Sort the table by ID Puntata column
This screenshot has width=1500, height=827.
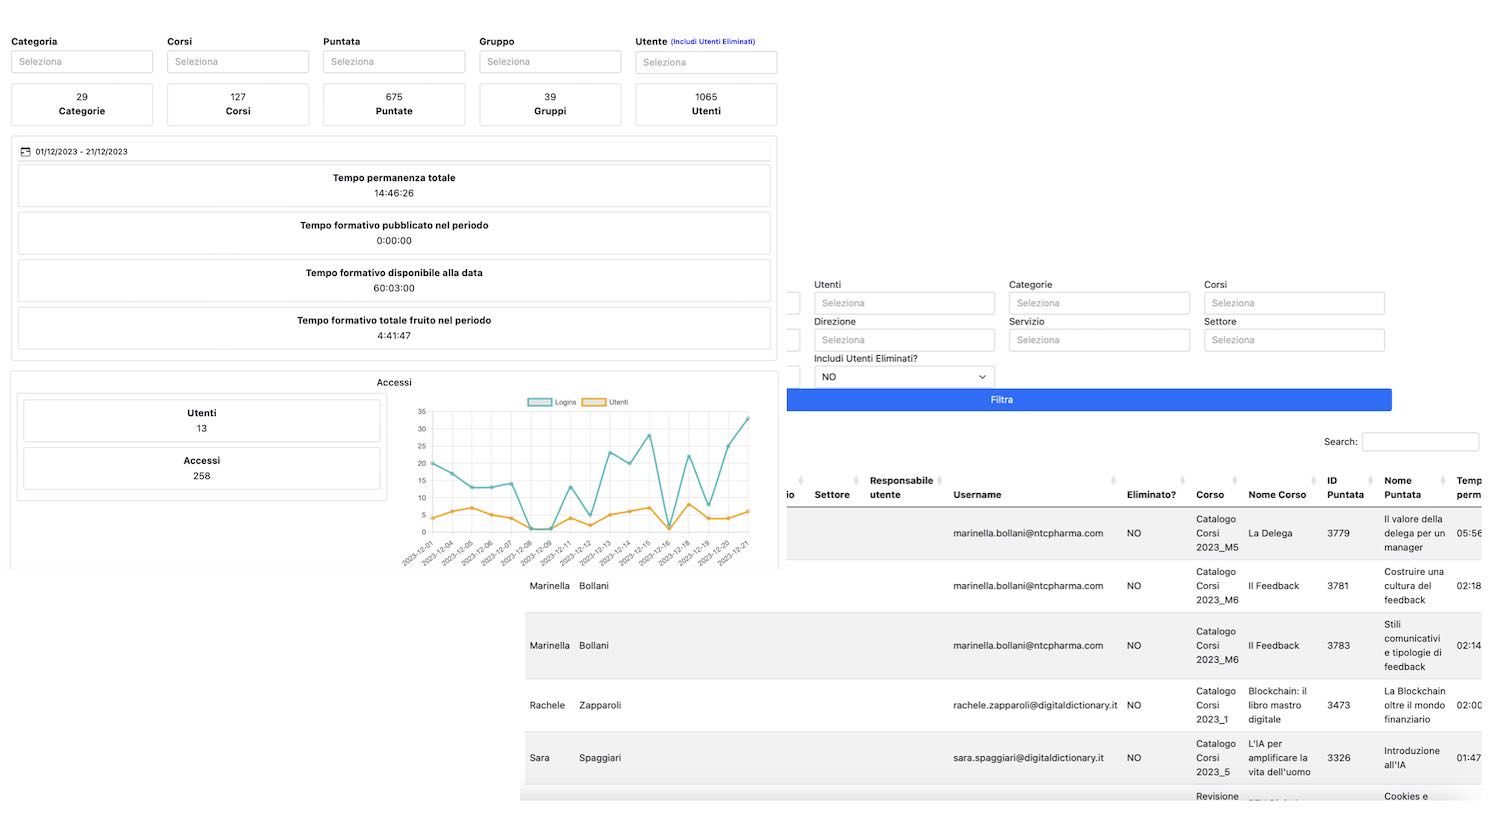pyautogui.click(x=1345, y=487)
